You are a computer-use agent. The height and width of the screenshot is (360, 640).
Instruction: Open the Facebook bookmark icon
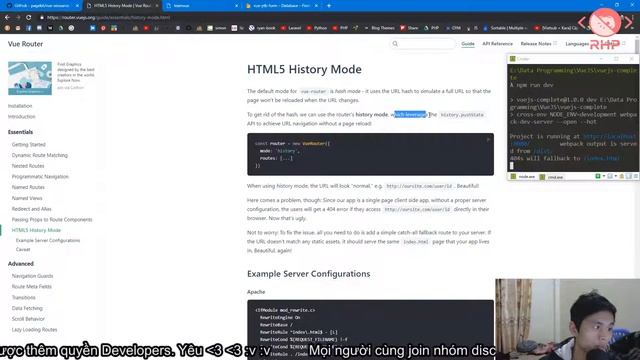click(29, 28)
